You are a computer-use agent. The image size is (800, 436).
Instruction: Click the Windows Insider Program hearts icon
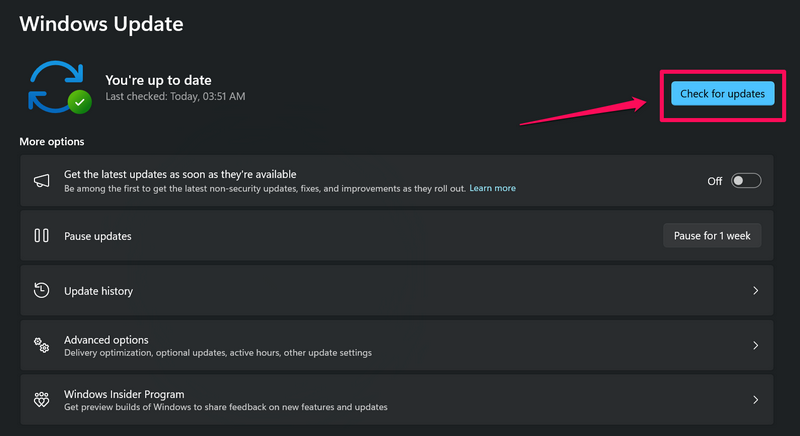pos(42,400)
